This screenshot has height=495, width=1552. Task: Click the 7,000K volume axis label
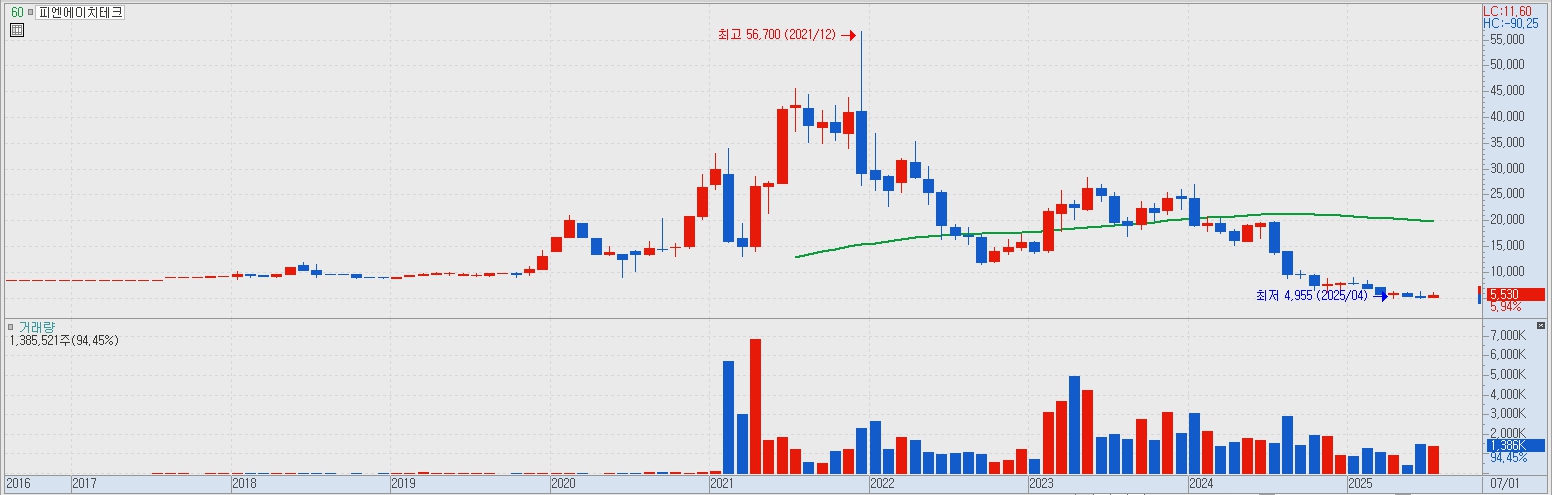(x=1507, y=335)
